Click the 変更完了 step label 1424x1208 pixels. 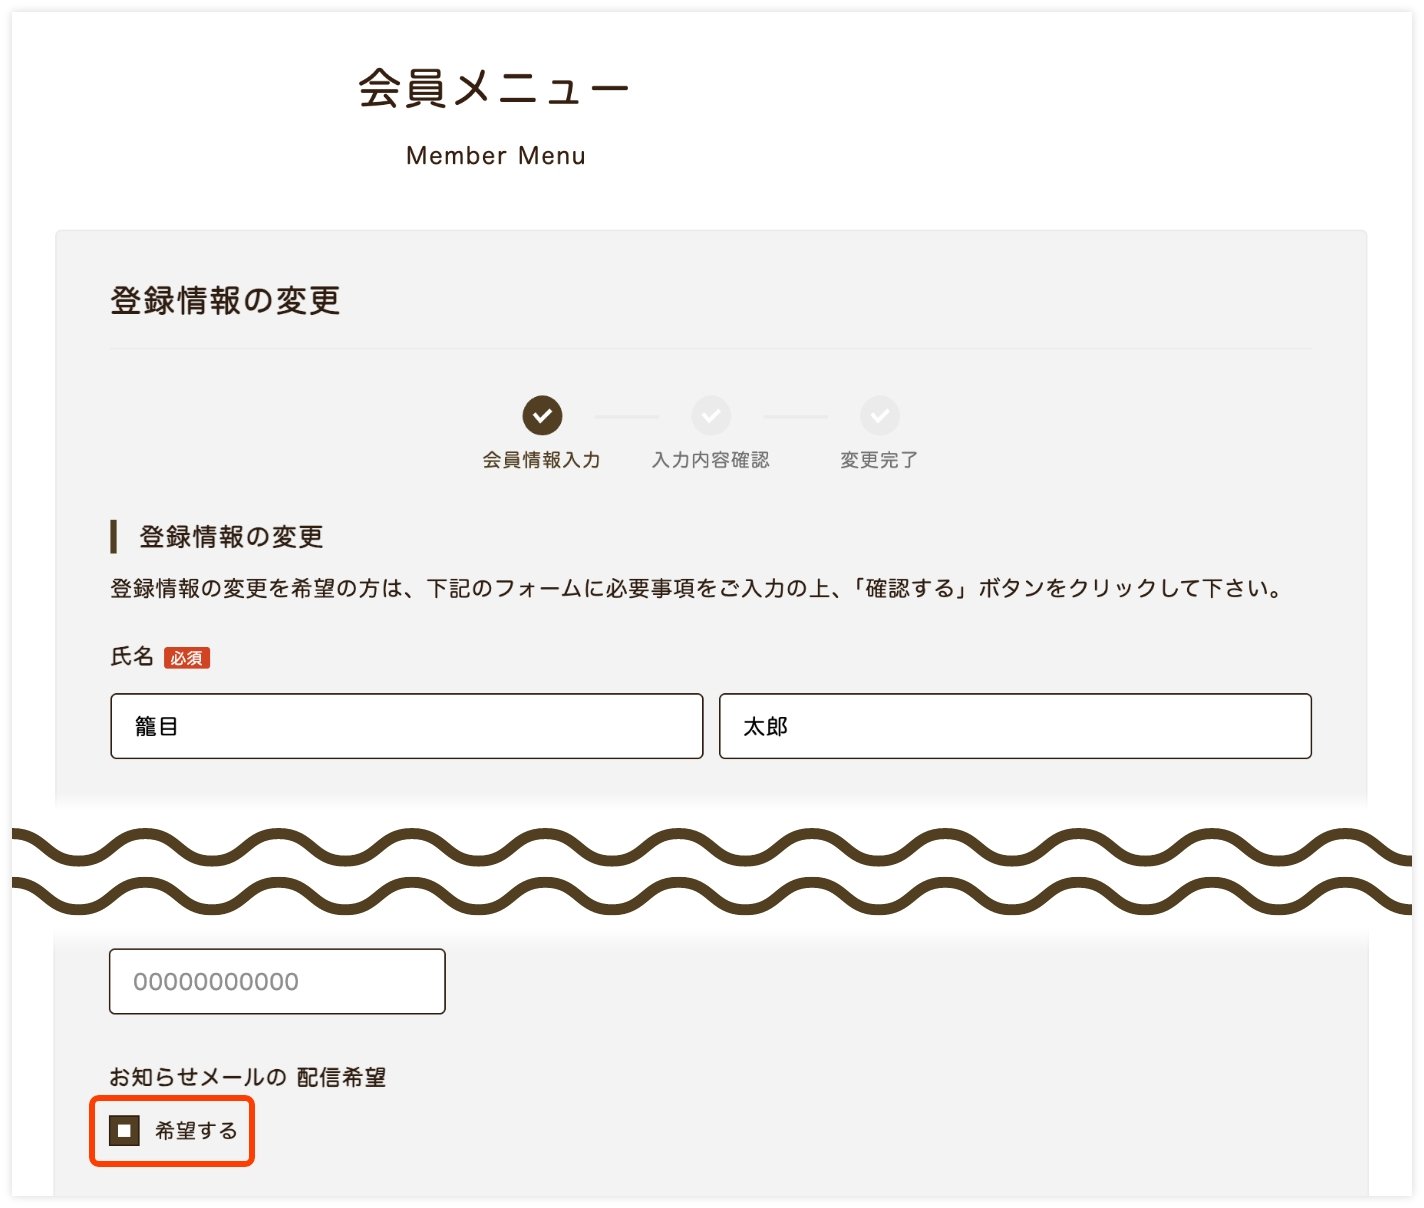click(x=879, y=460)
